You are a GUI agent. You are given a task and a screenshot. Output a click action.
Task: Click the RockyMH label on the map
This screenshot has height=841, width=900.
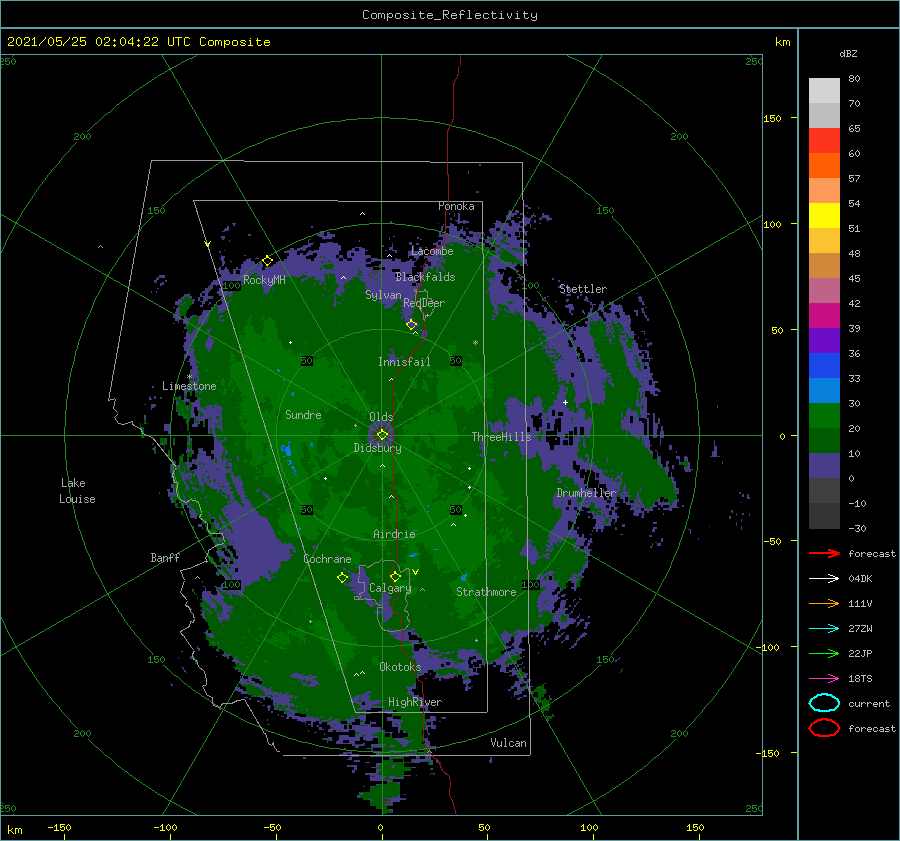264,280
